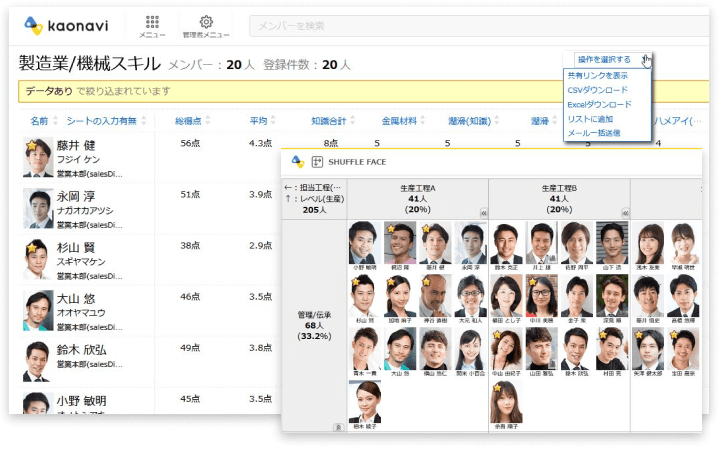Choose Excelダウンロード from the menu
This screenshot has height=450, width=720.
pos(600,104)
